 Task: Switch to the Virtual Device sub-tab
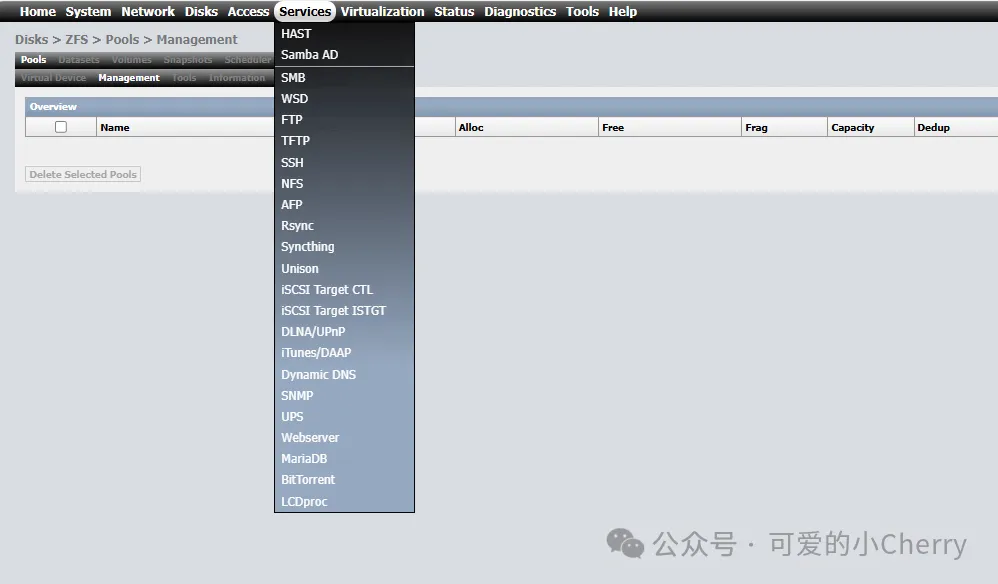[54, 78]
